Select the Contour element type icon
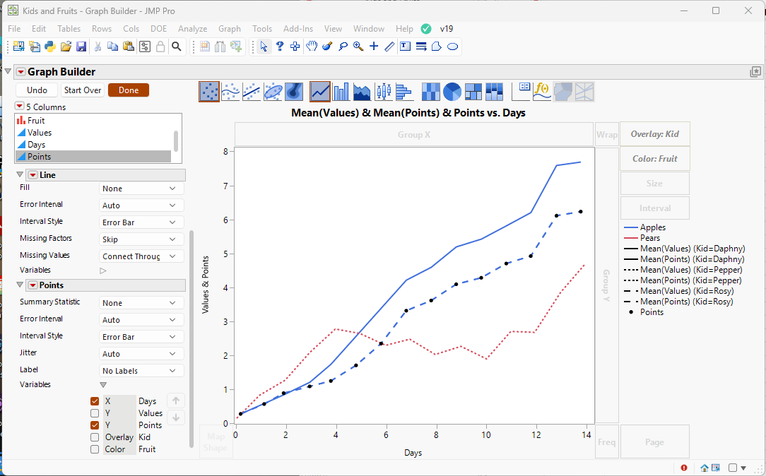The image size is (766, 476). click(294, 91)
